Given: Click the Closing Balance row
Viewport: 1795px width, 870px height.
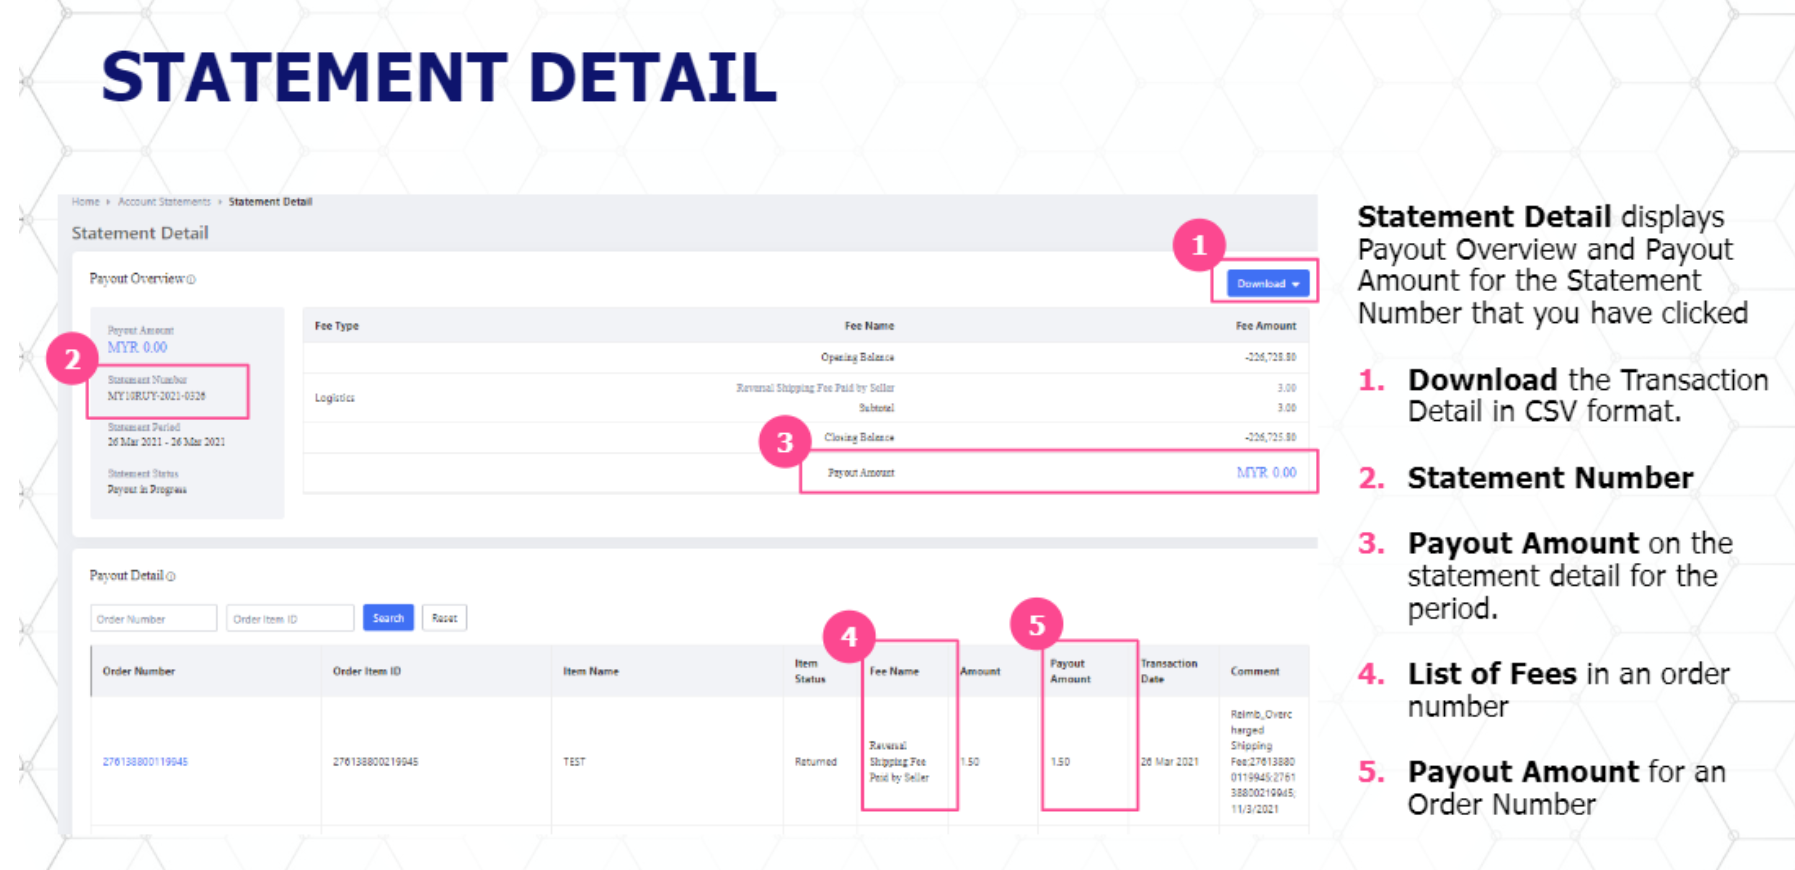Looking at the screenshot, I should [x=858, y=437].
